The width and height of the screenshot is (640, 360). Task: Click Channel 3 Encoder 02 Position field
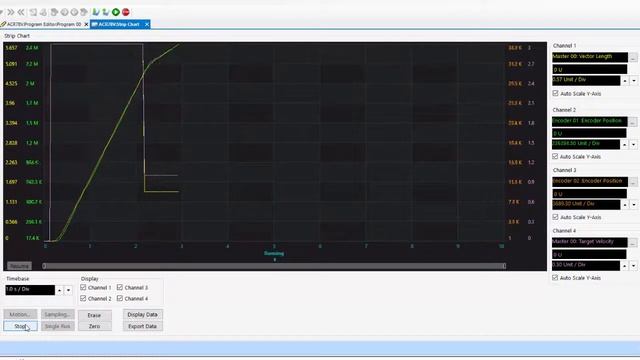(x=590, y=182)
